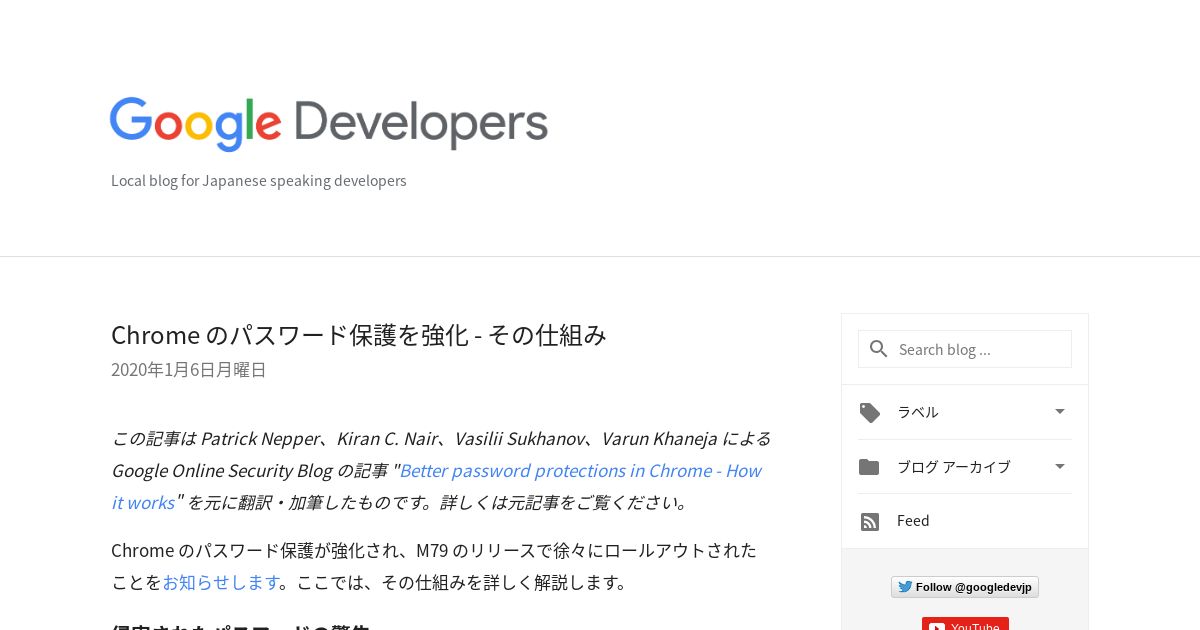The image size is (1200, 630).
Task: Click the label tag icon
Action: 870,413
